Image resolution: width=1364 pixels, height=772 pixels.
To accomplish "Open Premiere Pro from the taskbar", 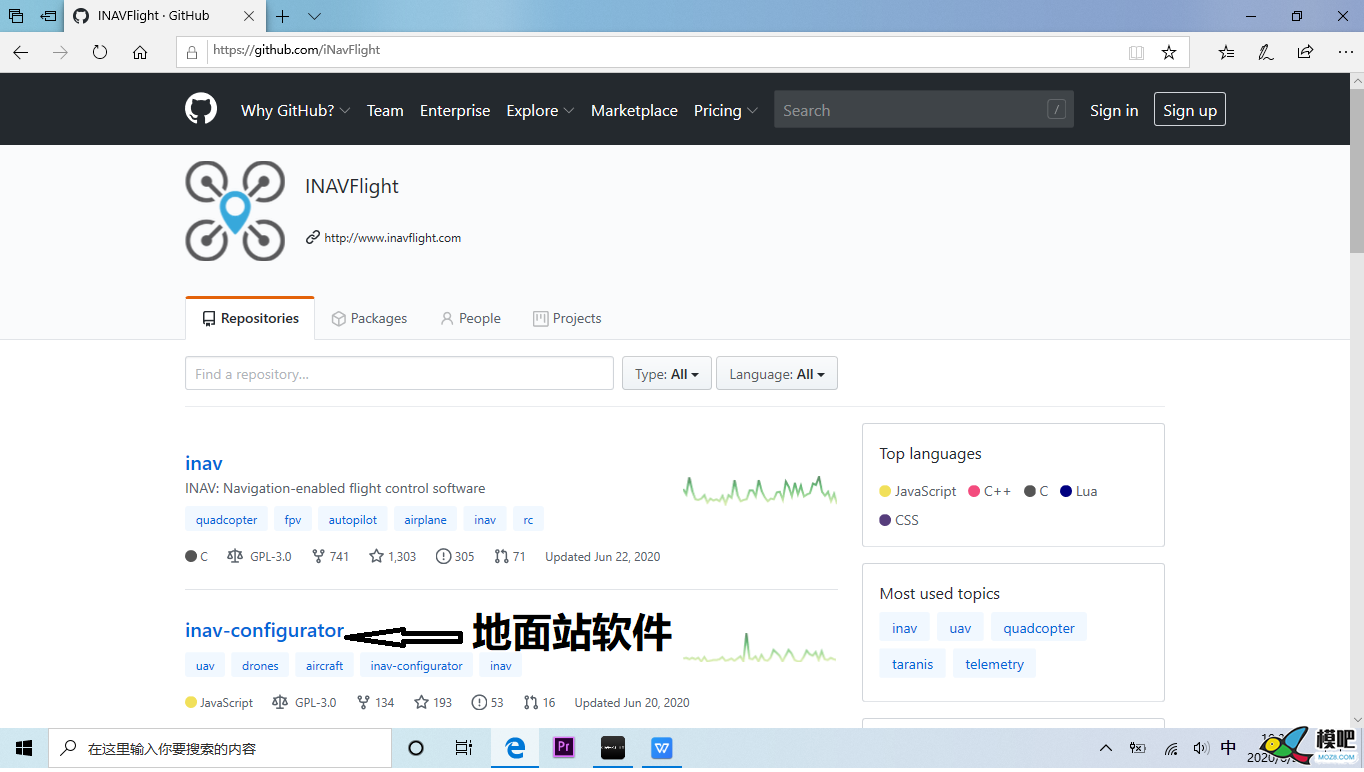I will (564, 748).
